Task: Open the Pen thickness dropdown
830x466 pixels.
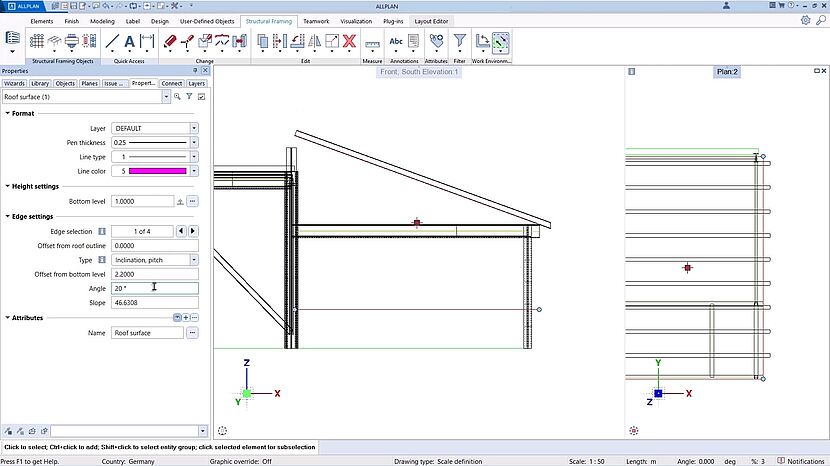Action: pyautogui.click(x=193, y=143)
